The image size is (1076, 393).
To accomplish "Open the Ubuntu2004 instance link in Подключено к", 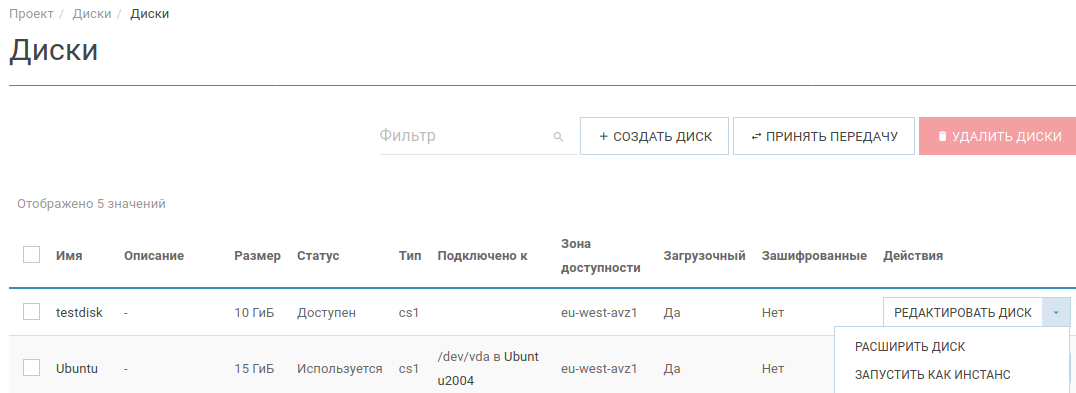I will 488,368.
